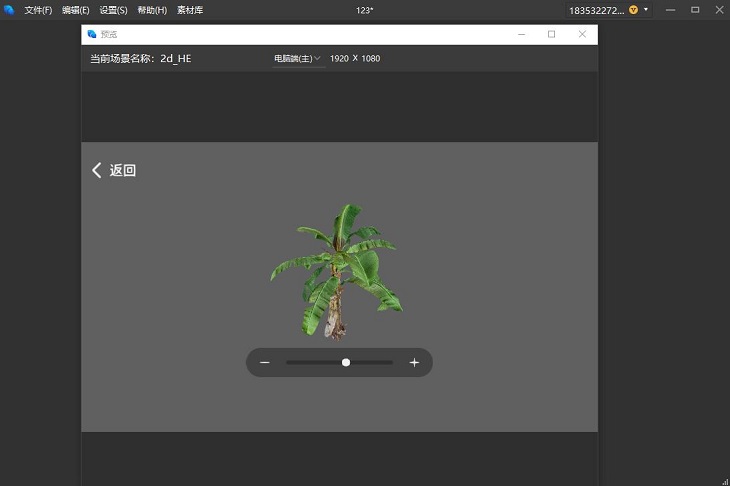Click the app logo in main title bar

pos(10,10)
